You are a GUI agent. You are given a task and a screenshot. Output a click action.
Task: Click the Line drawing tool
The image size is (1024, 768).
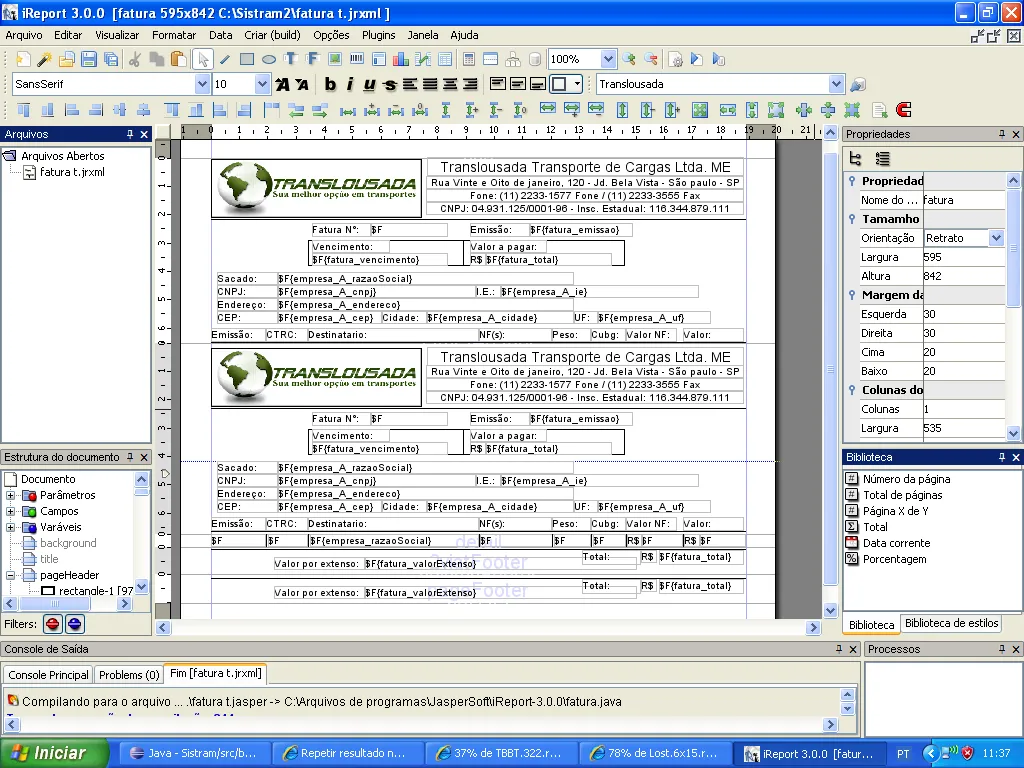pos(225,59)
